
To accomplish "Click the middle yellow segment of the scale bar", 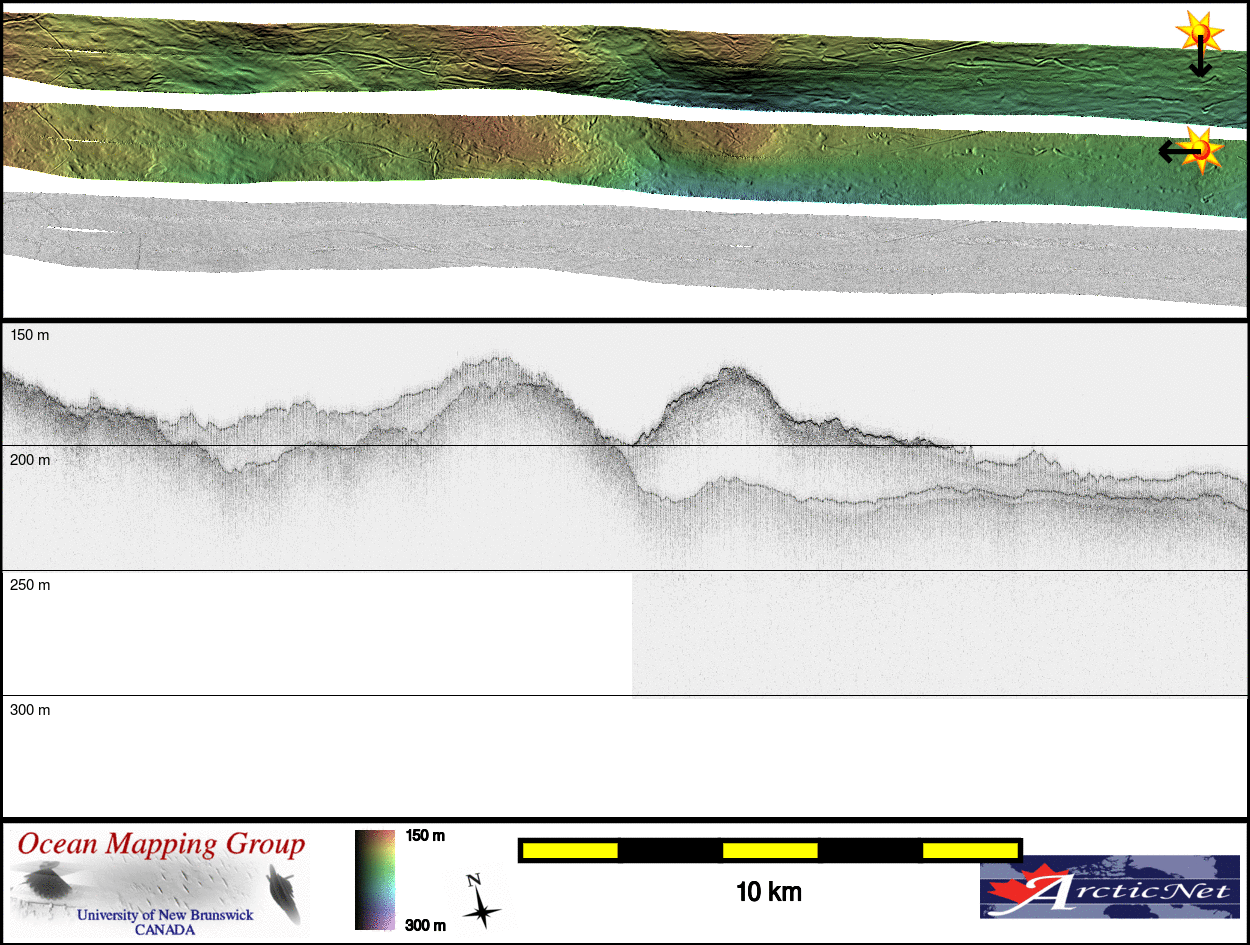I will 770,850.
